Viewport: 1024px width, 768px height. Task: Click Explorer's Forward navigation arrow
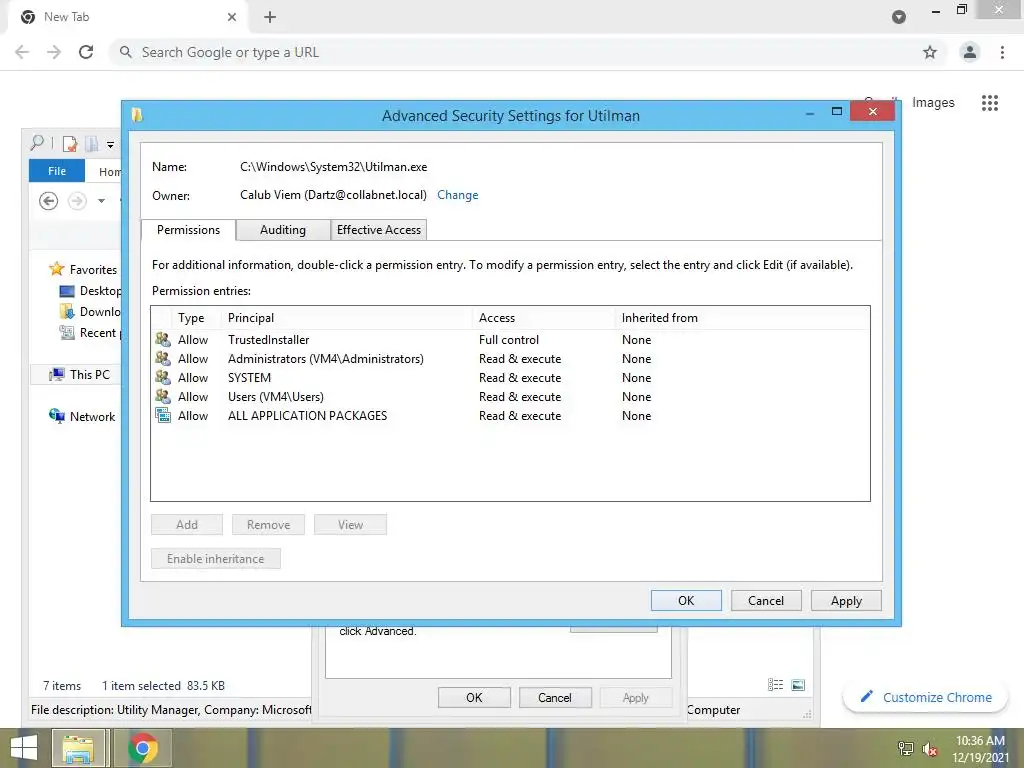[77, 200]
